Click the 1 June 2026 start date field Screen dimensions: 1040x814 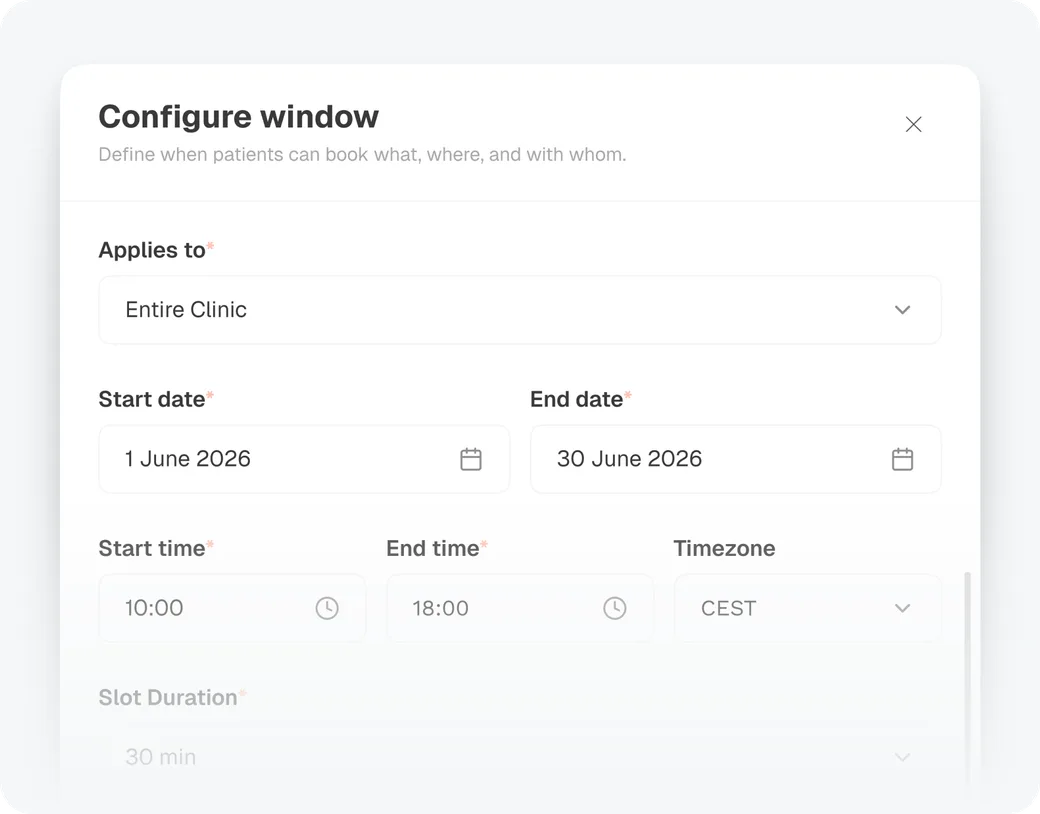pos(304,459)
